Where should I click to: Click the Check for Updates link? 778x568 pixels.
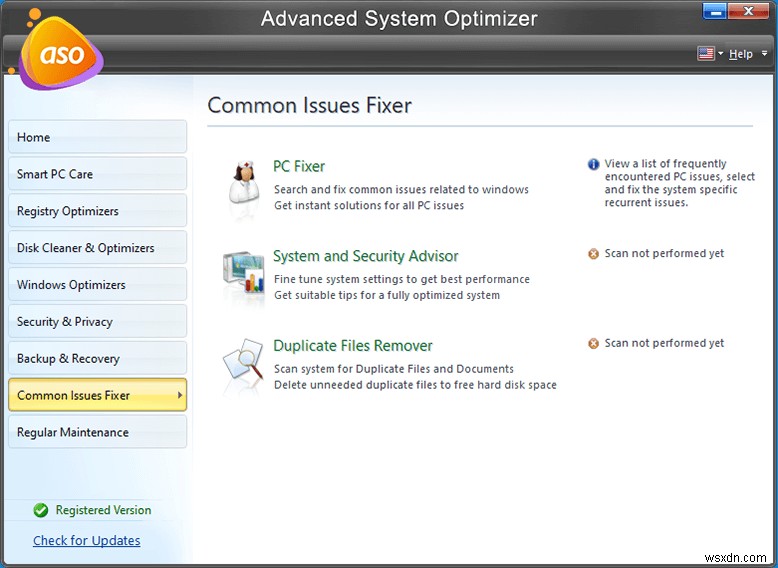click(86, 541)
